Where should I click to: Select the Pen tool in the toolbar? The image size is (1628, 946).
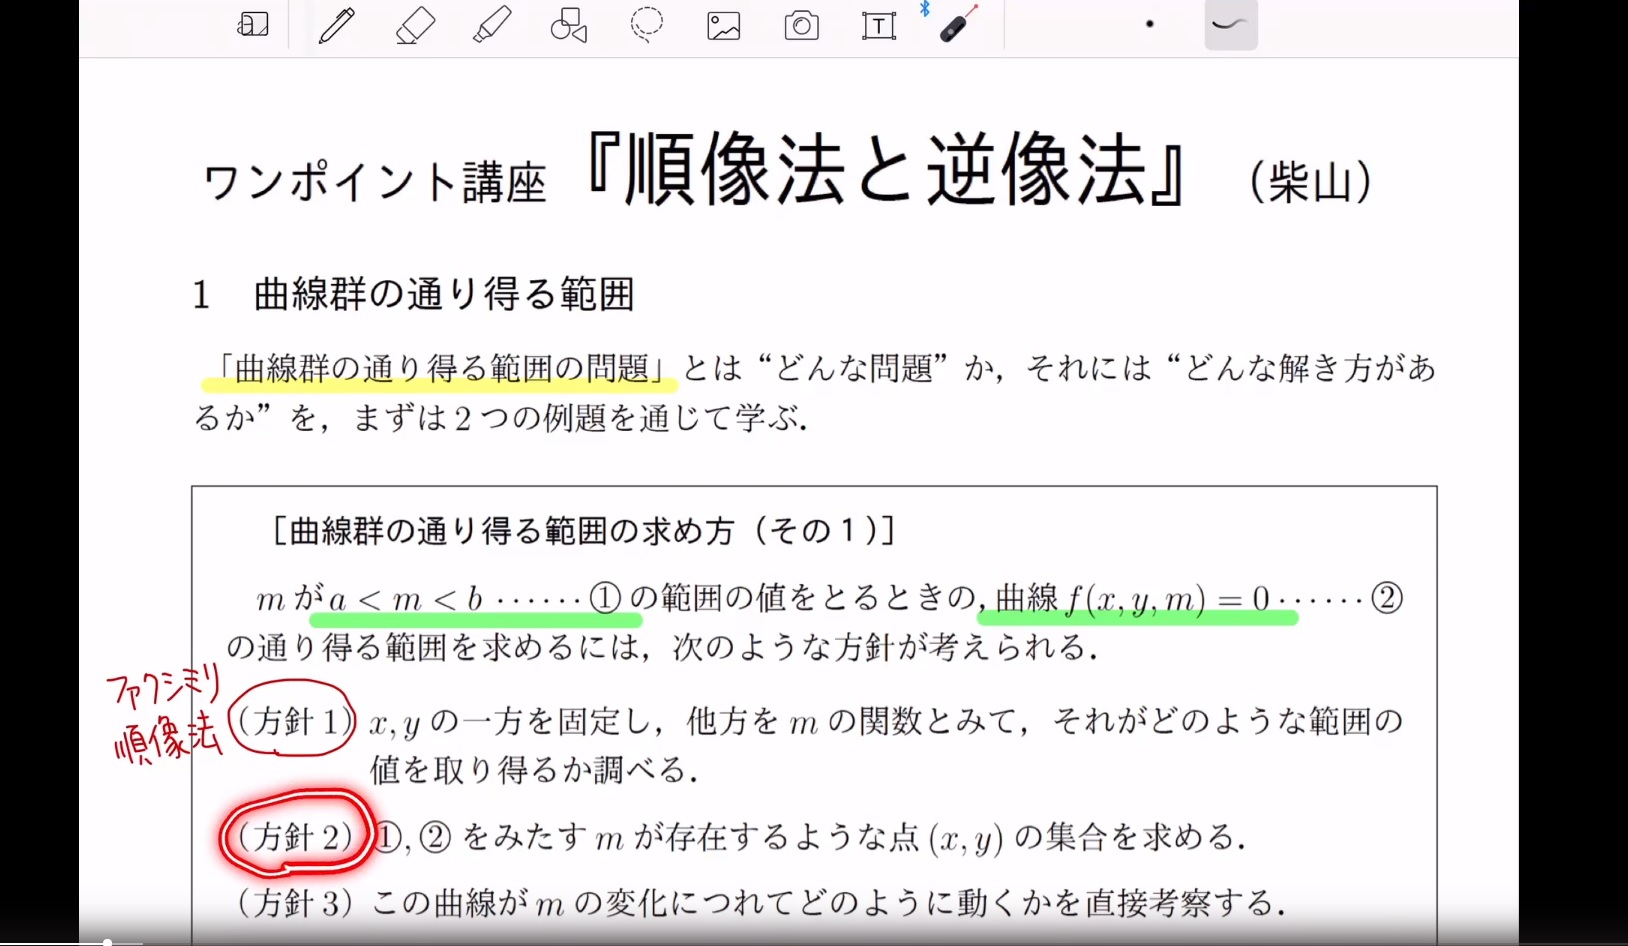(337, 25)
